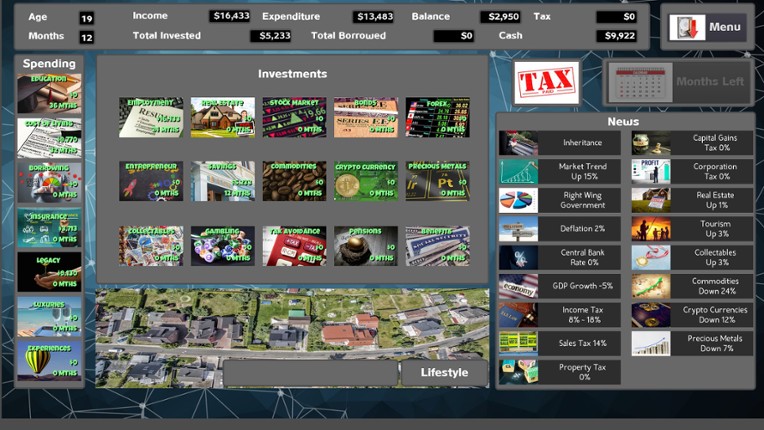The image size is (764, 430).
Task: View the Inheritance news item
Action: (560, 143)
